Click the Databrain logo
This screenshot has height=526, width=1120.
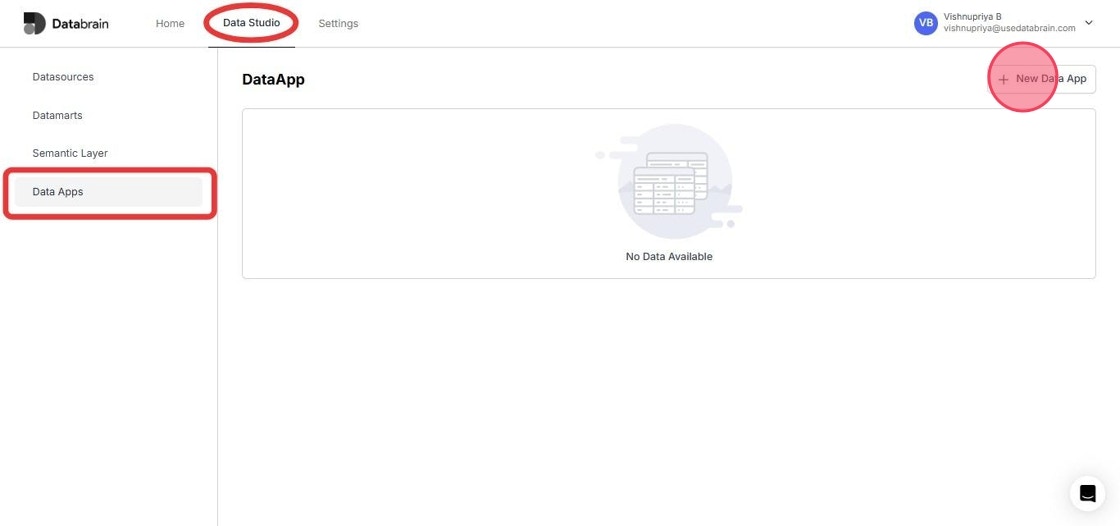pos(66,24)
